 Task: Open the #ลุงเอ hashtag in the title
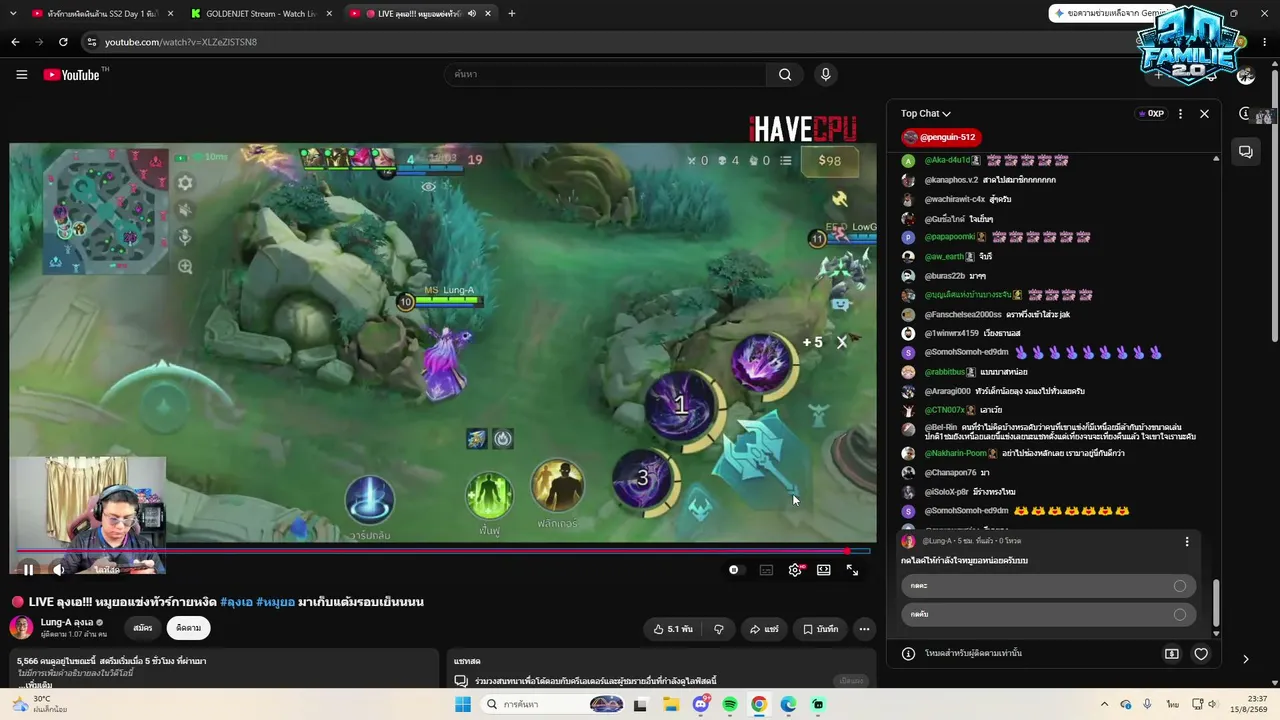[236, 602]
